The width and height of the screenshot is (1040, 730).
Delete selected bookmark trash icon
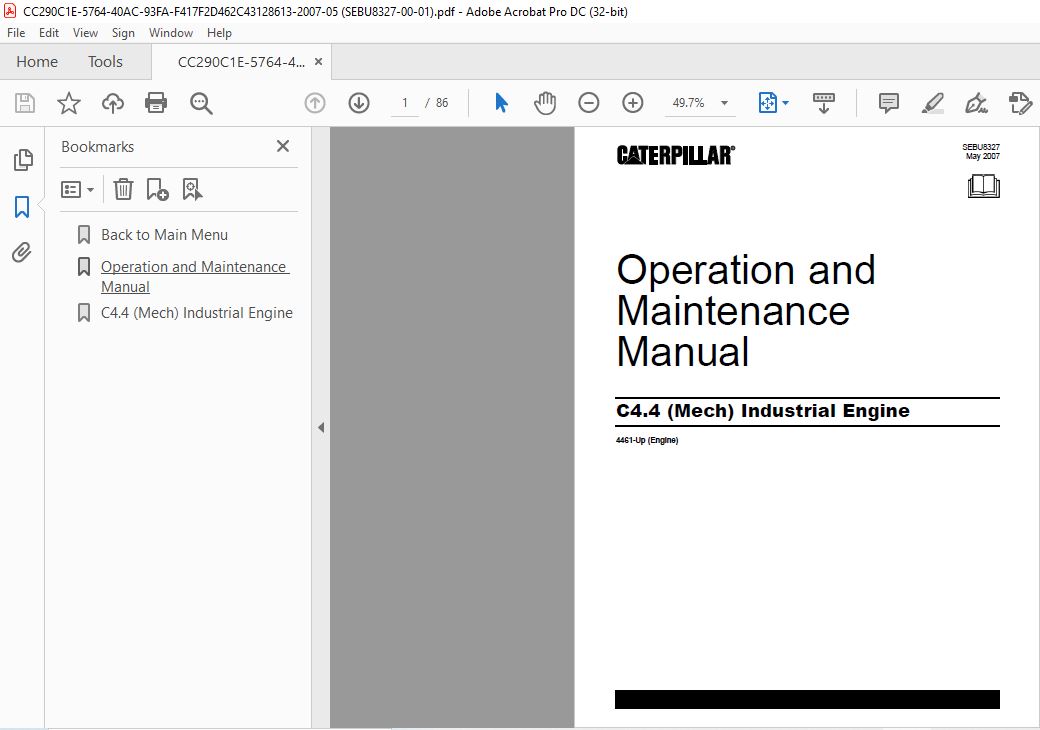pyautogui.click(x=123, y=190)
